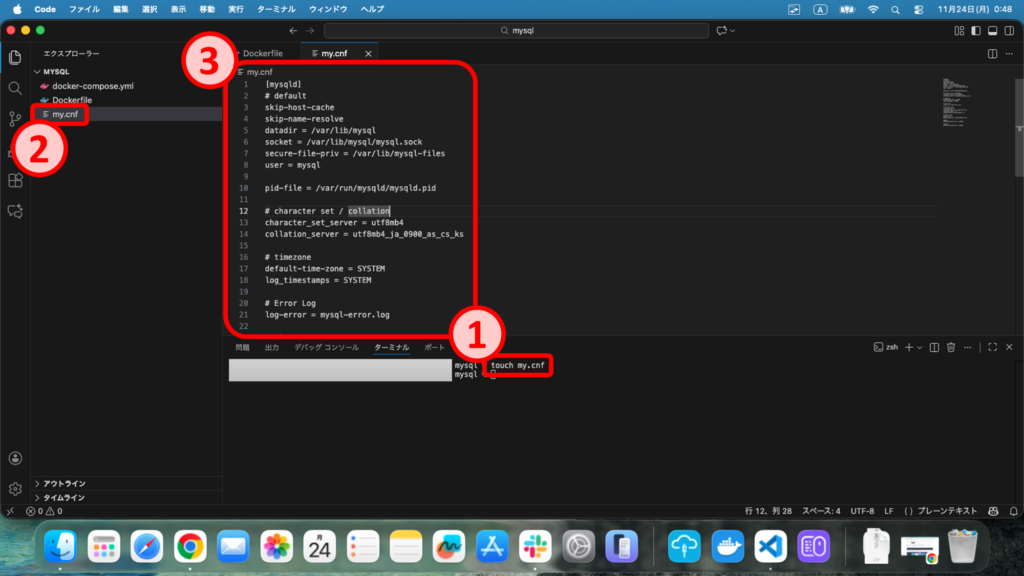This screenshot has height=576, width=1024.
Task: Open docker-compose.yml in the explorer
Action: click(92, 86)
